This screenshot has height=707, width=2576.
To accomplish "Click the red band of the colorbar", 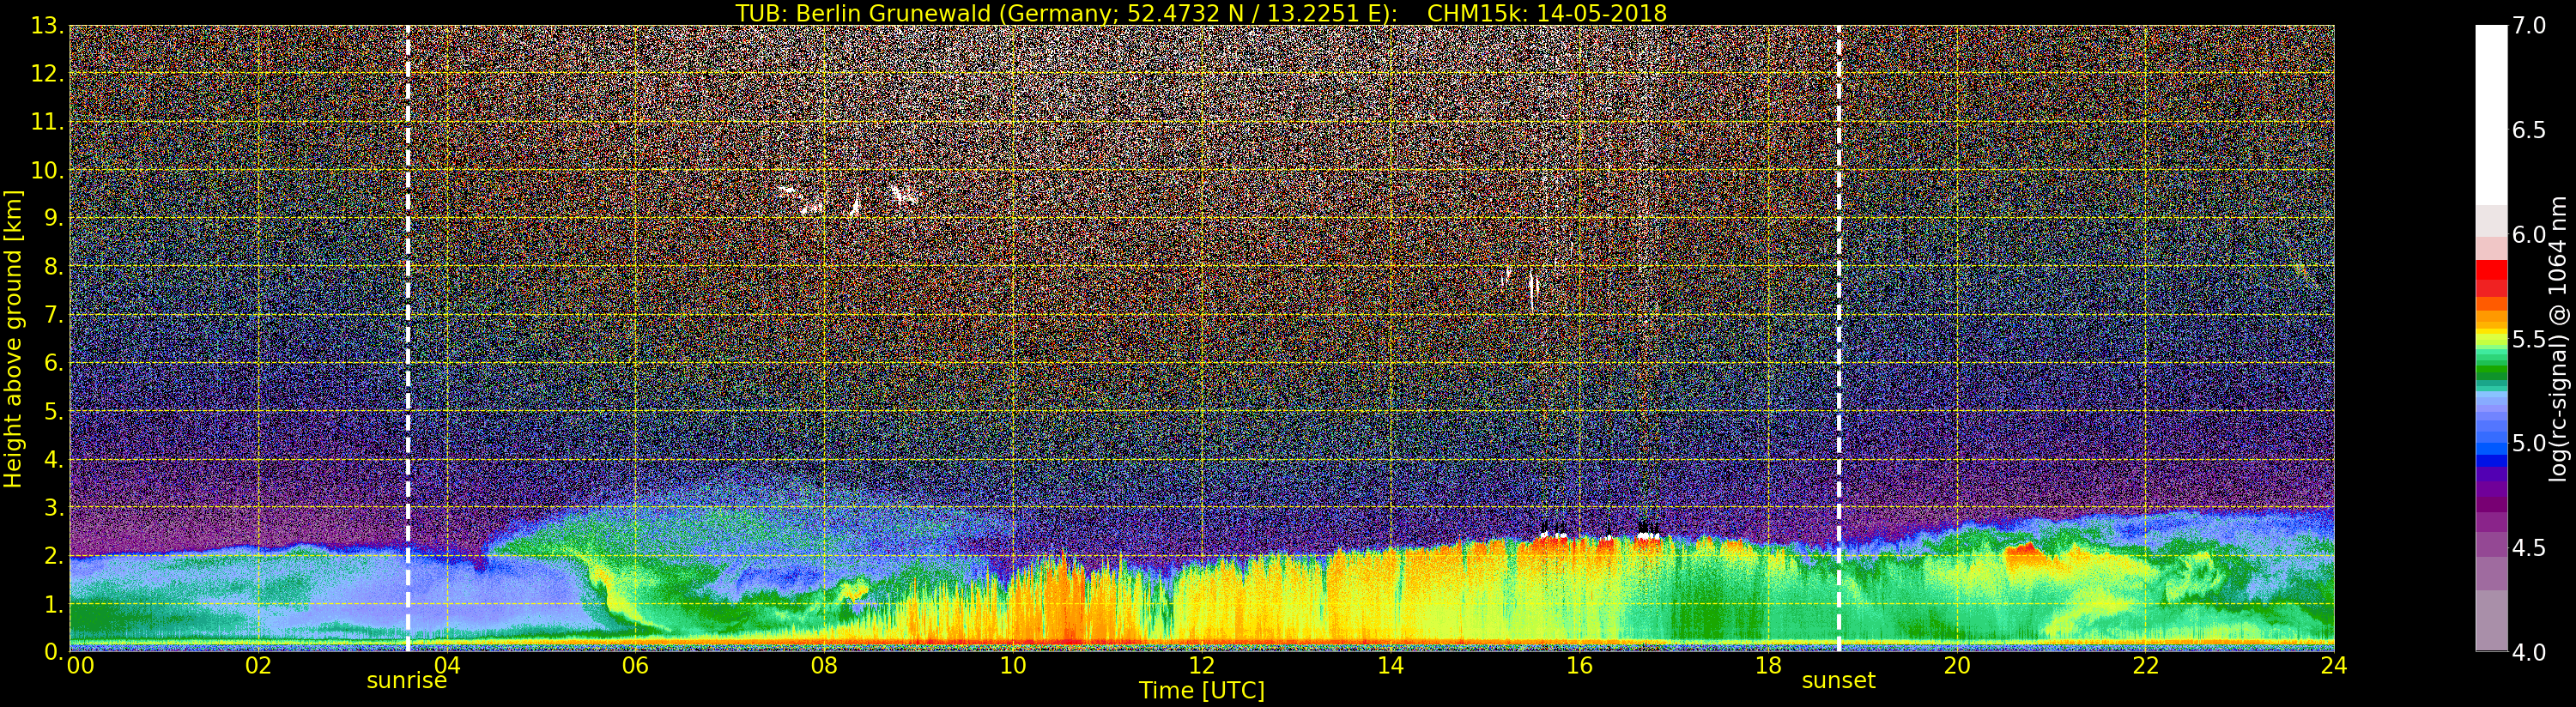I will point(2491,277).
